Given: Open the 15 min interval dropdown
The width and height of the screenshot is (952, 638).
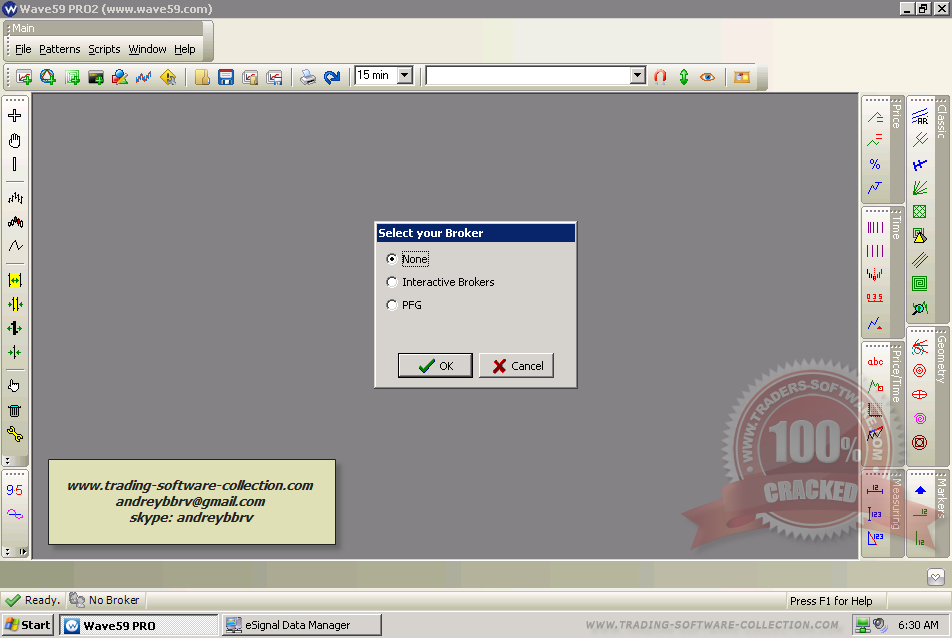Looking at the screenshot, I should [405, 76].
